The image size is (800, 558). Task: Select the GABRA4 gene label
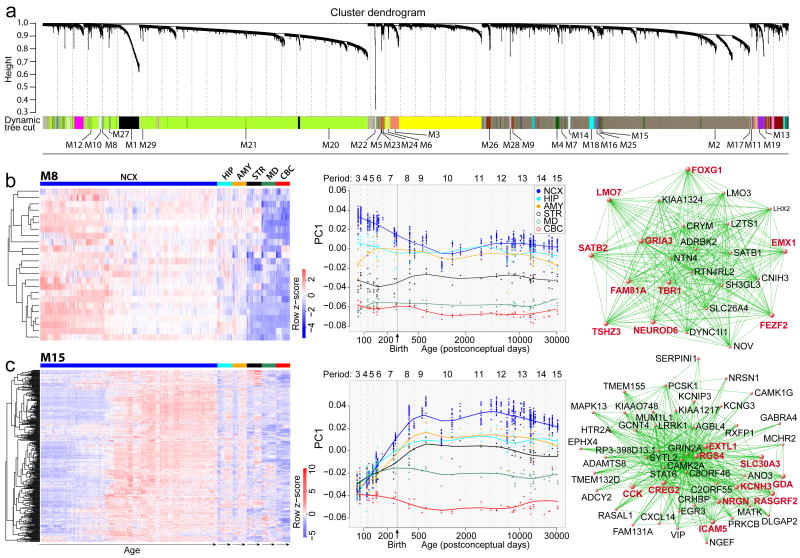778,418
